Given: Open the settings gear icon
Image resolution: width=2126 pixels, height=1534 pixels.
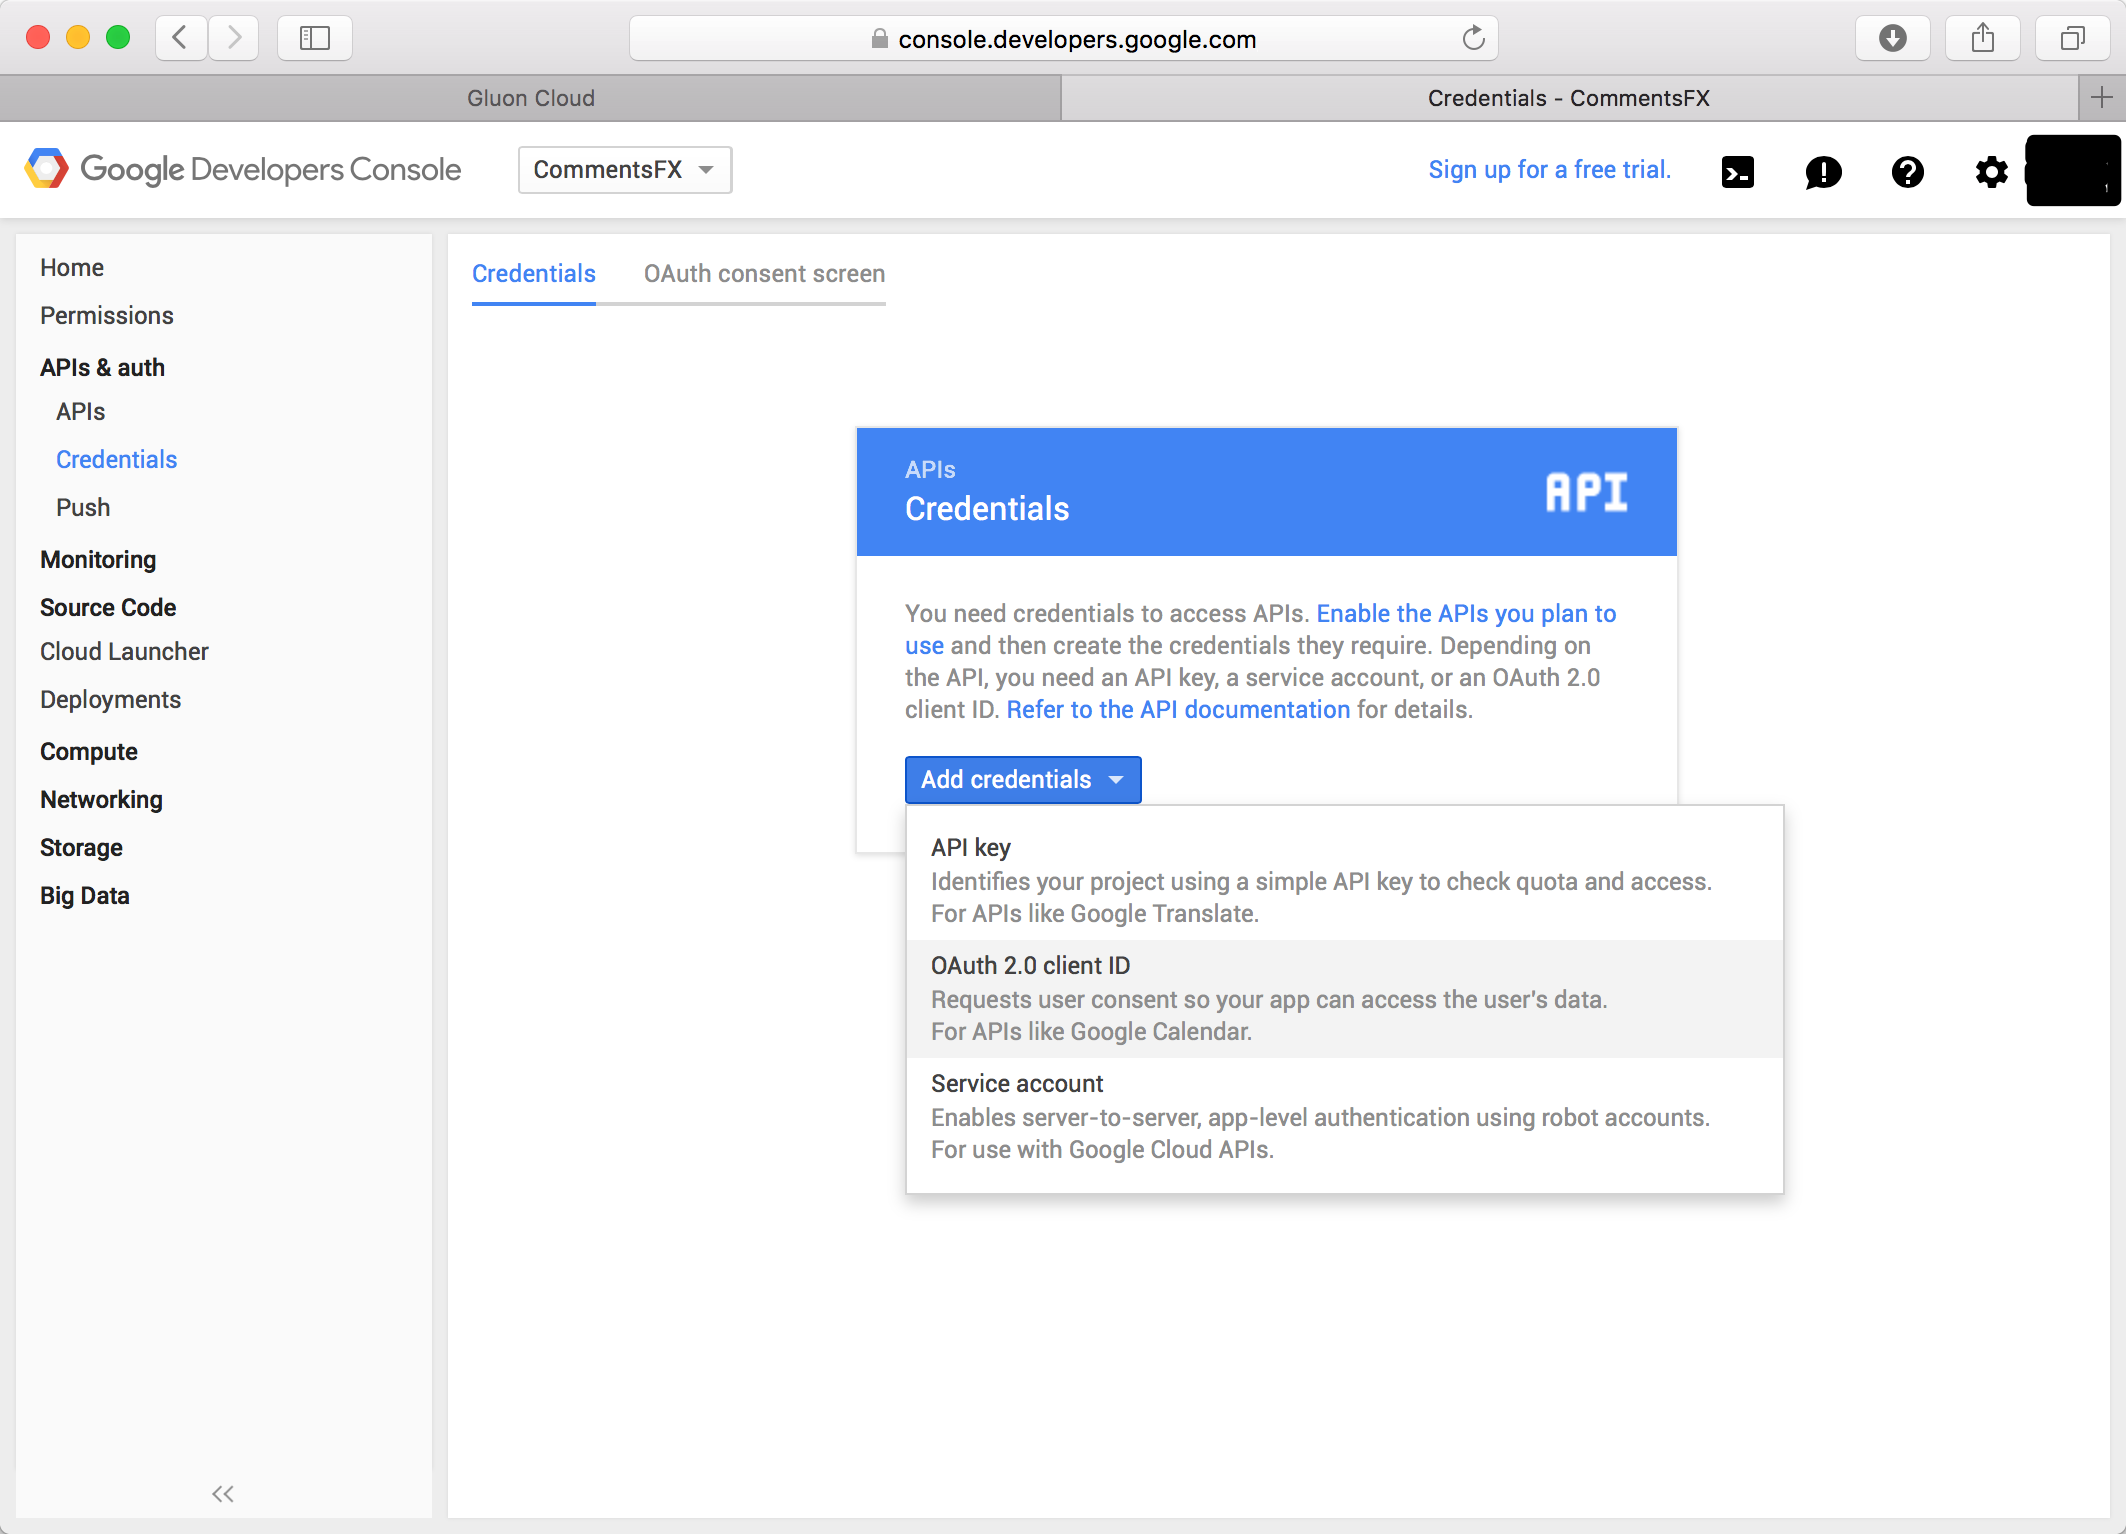Looking at the screenshot, I should (x=1991, y=172).
